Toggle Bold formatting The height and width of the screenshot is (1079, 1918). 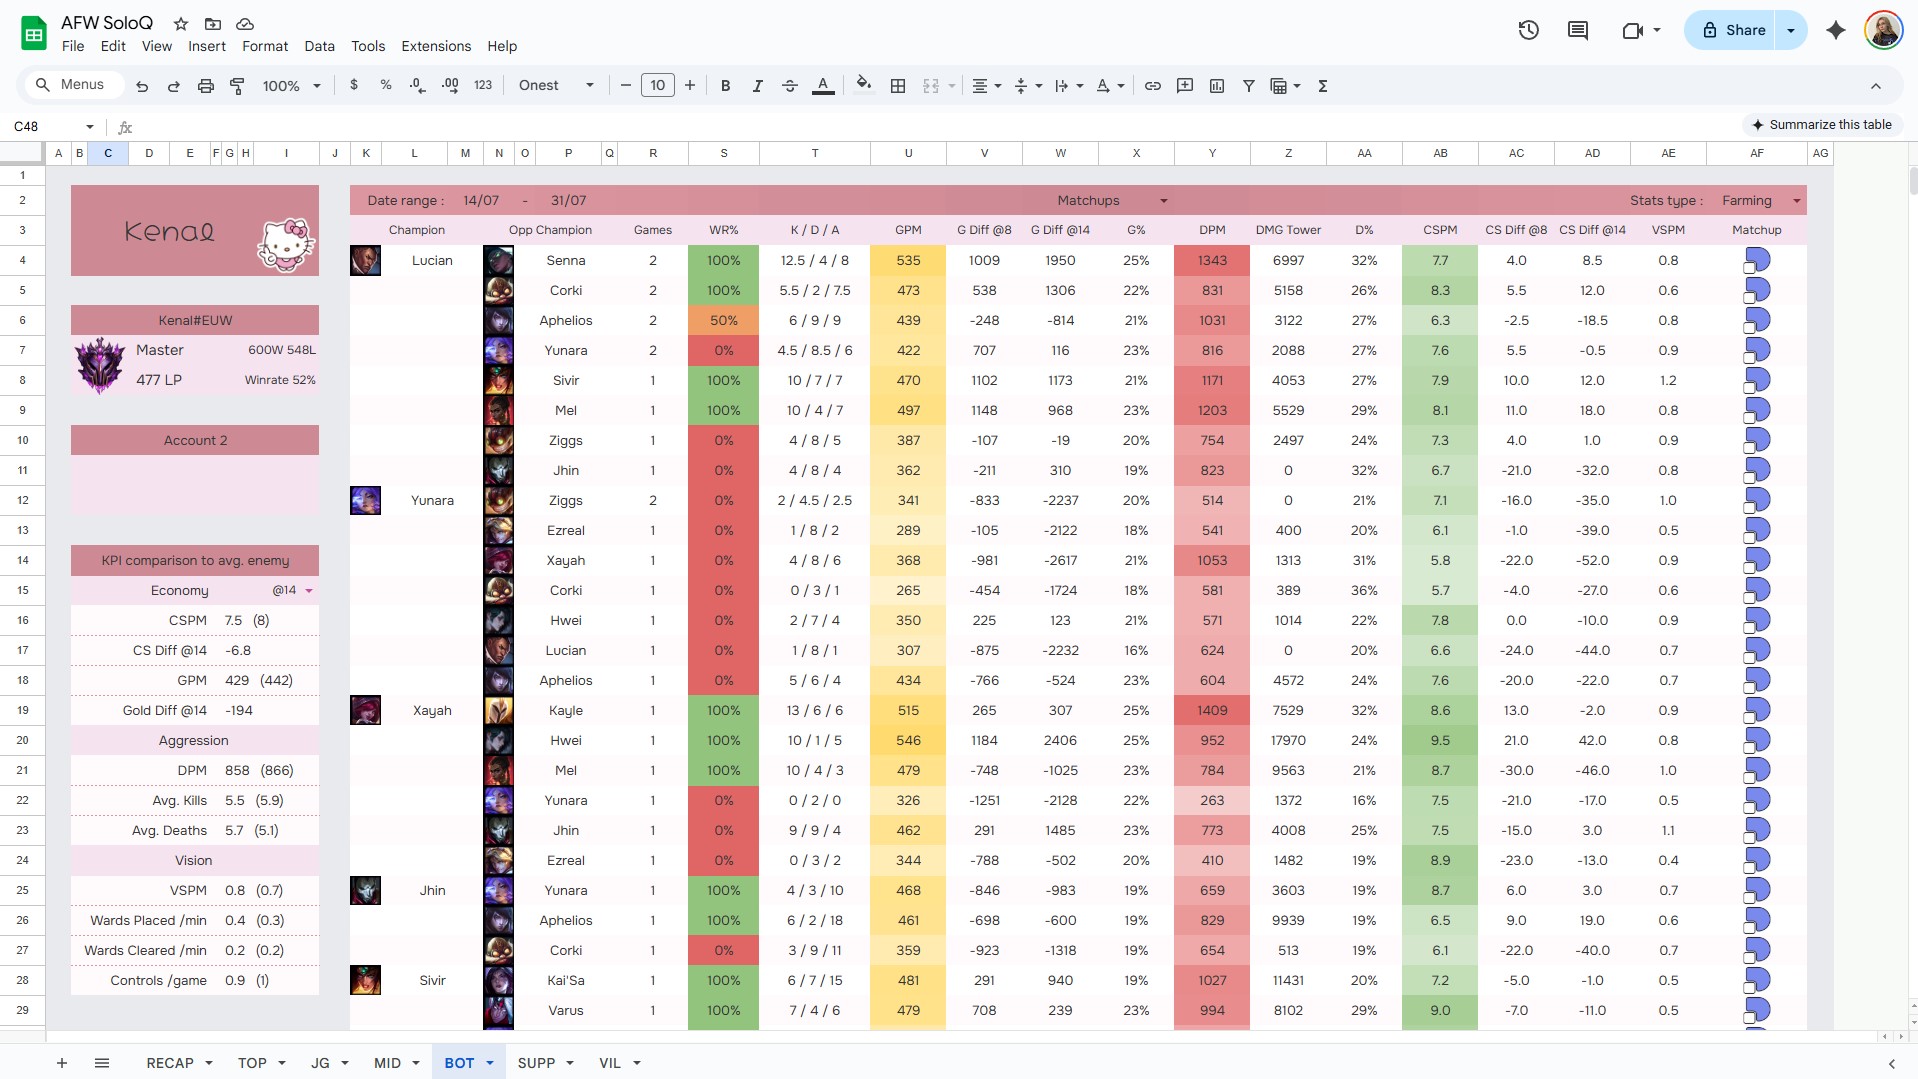726,86
